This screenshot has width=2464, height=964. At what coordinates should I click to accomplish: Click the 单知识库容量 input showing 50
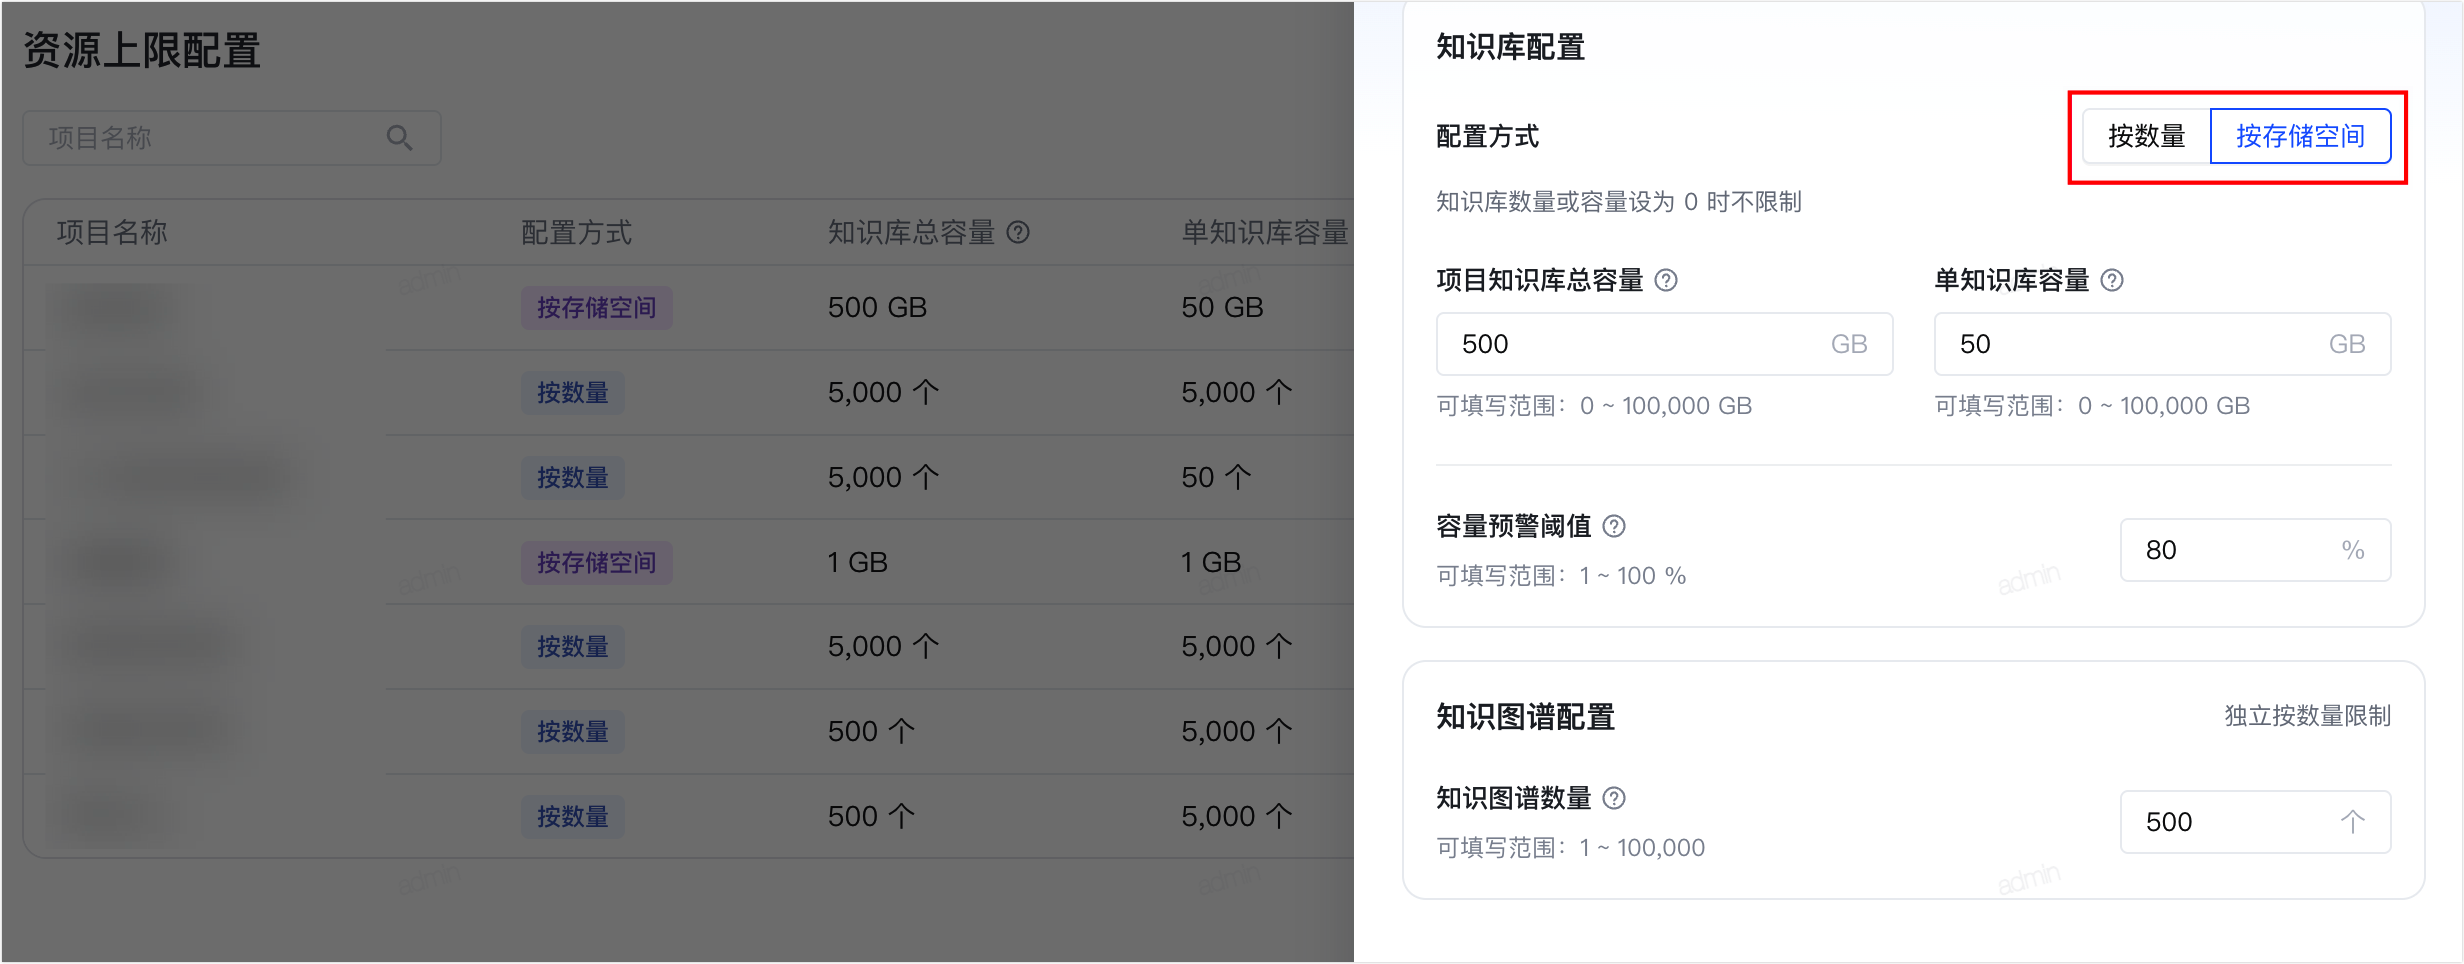[x=2162, y=344]
